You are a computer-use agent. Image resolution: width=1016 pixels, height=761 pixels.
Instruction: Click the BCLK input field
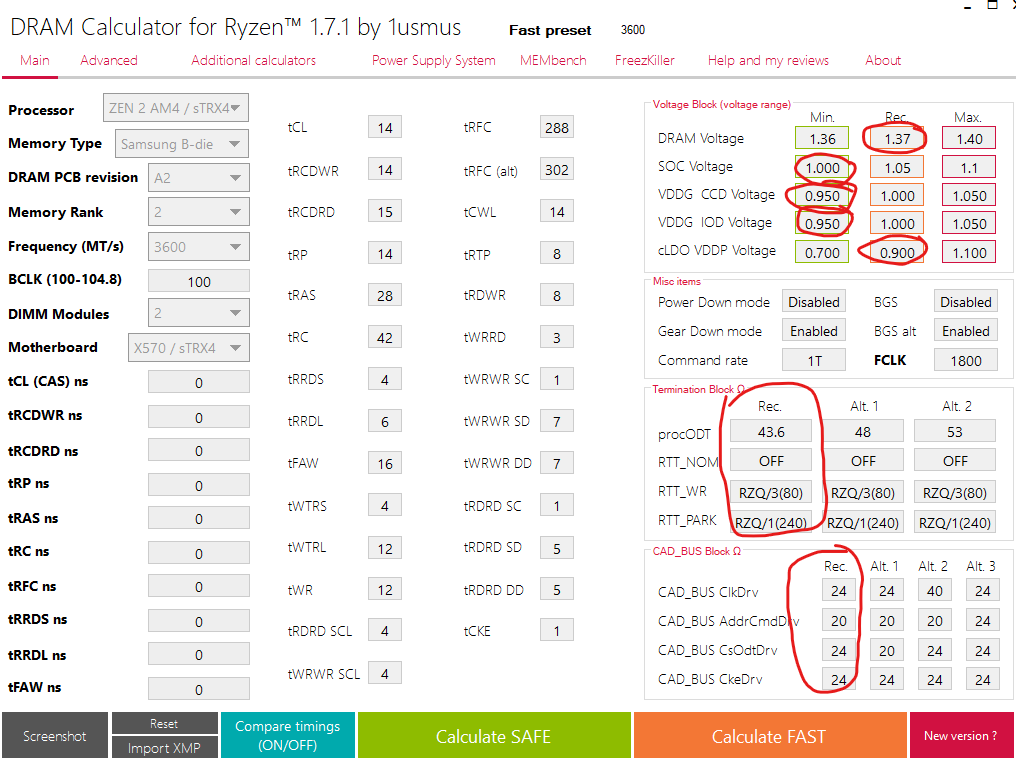click(198, 281)
